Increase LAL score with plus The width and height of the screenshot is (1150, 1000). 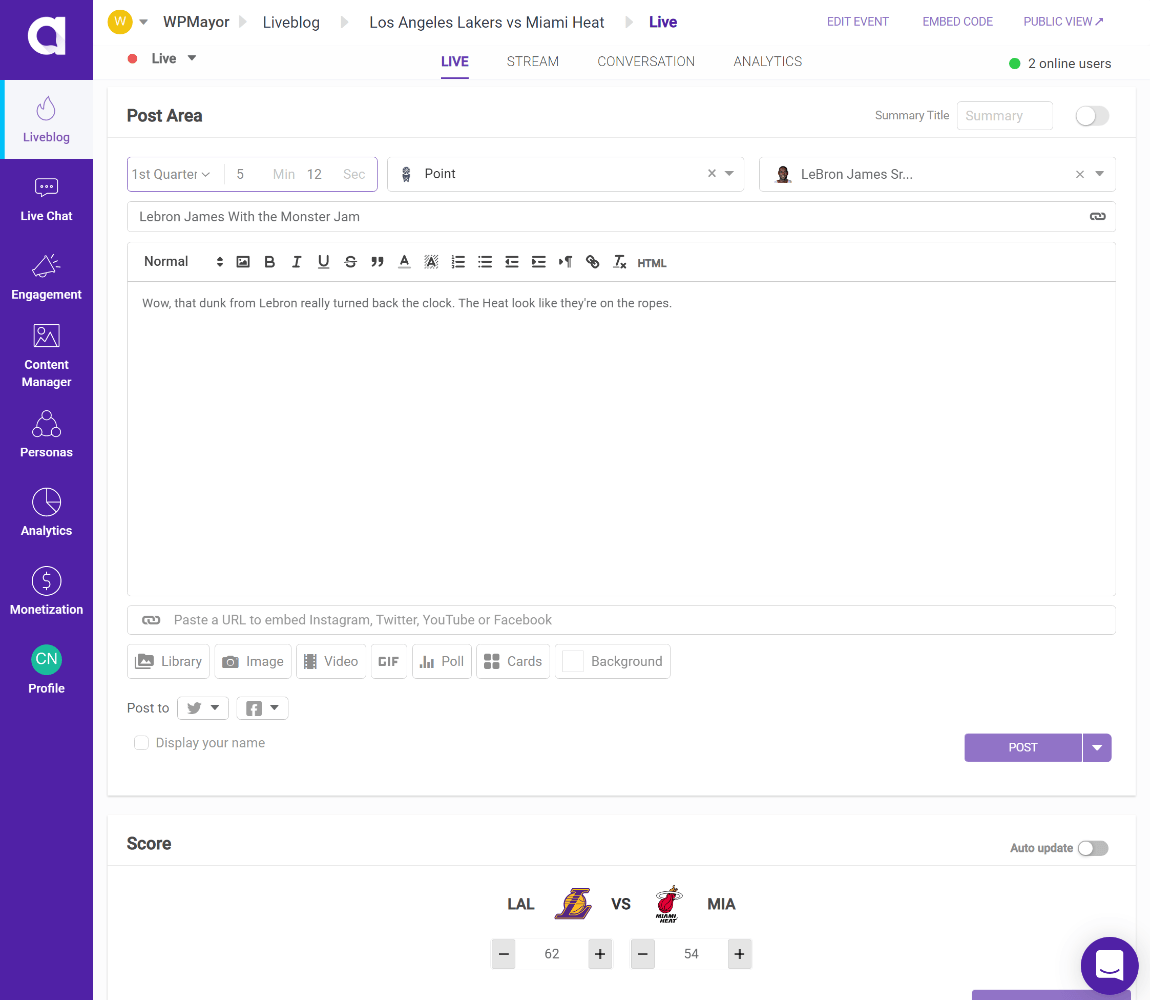[600, 954]
